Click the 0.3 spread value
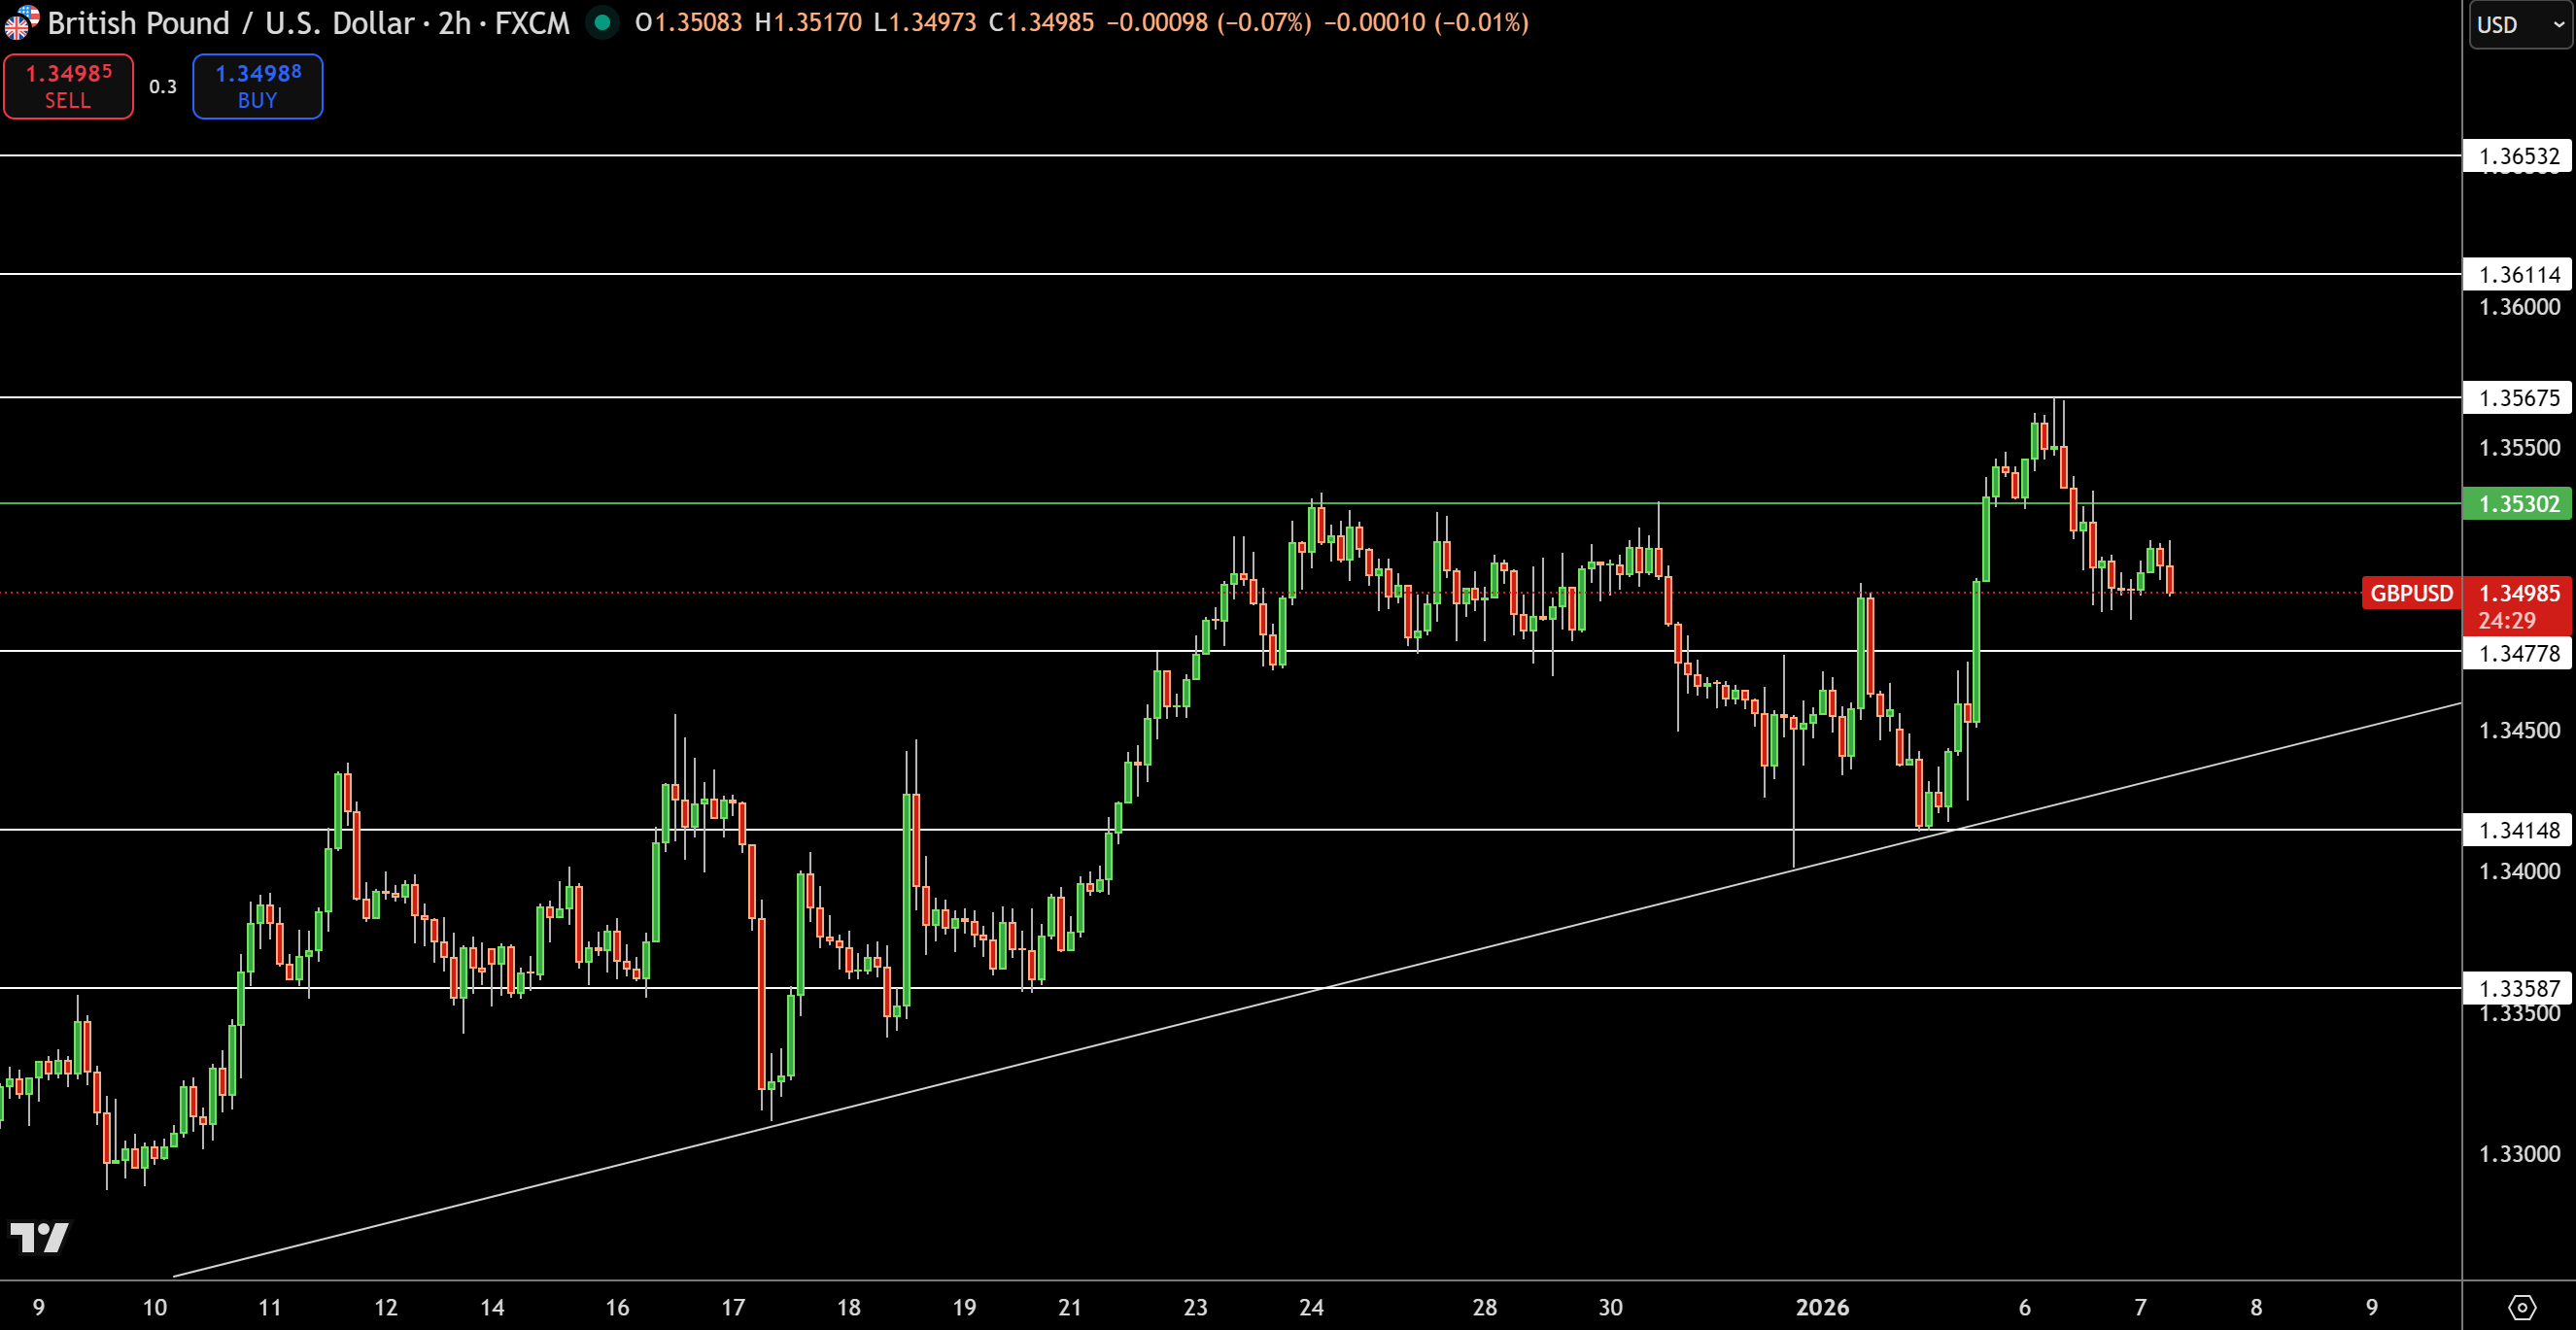Image resolution: width=2576 pixels, height=1330 pixels. [x=162, y=87]
